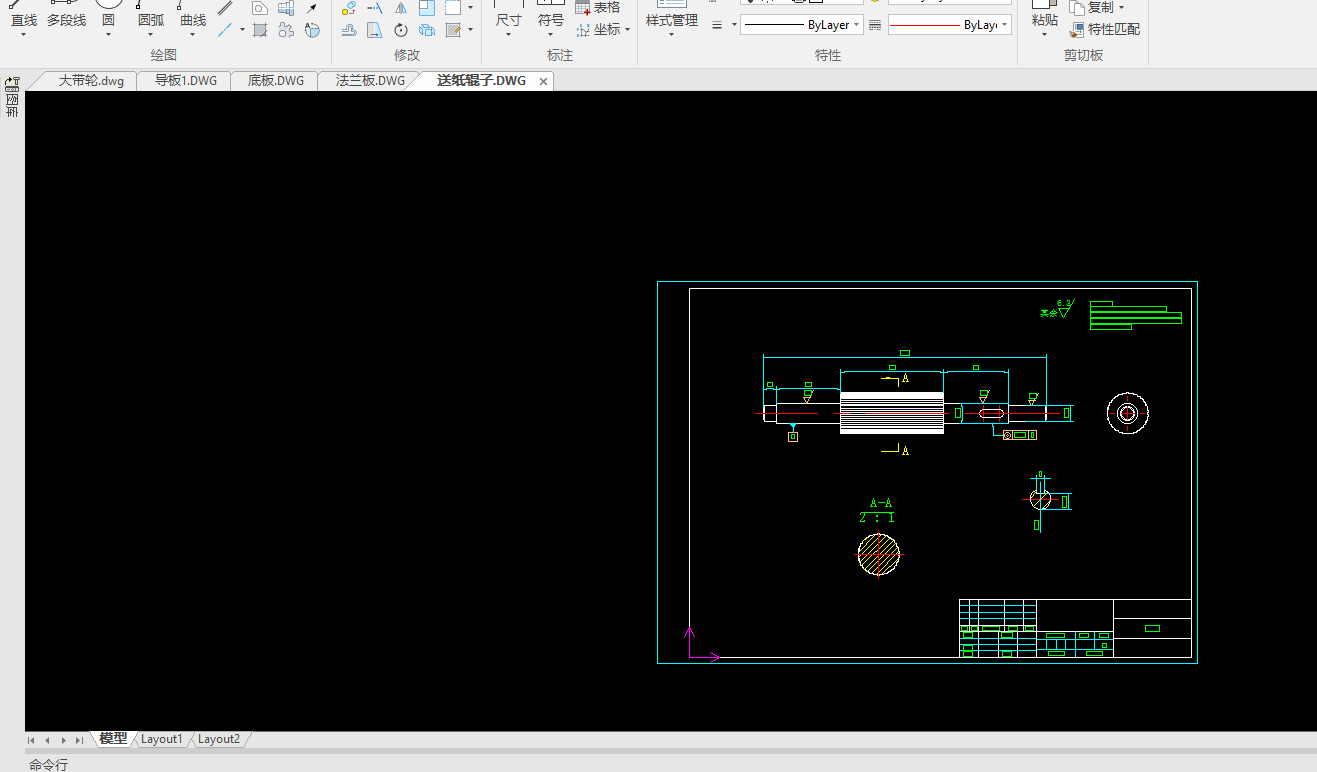Close the 送纸辊子.DWG tab
Image resolution: width=1317 pixels, height=772 pixels.
coord(544,82)
